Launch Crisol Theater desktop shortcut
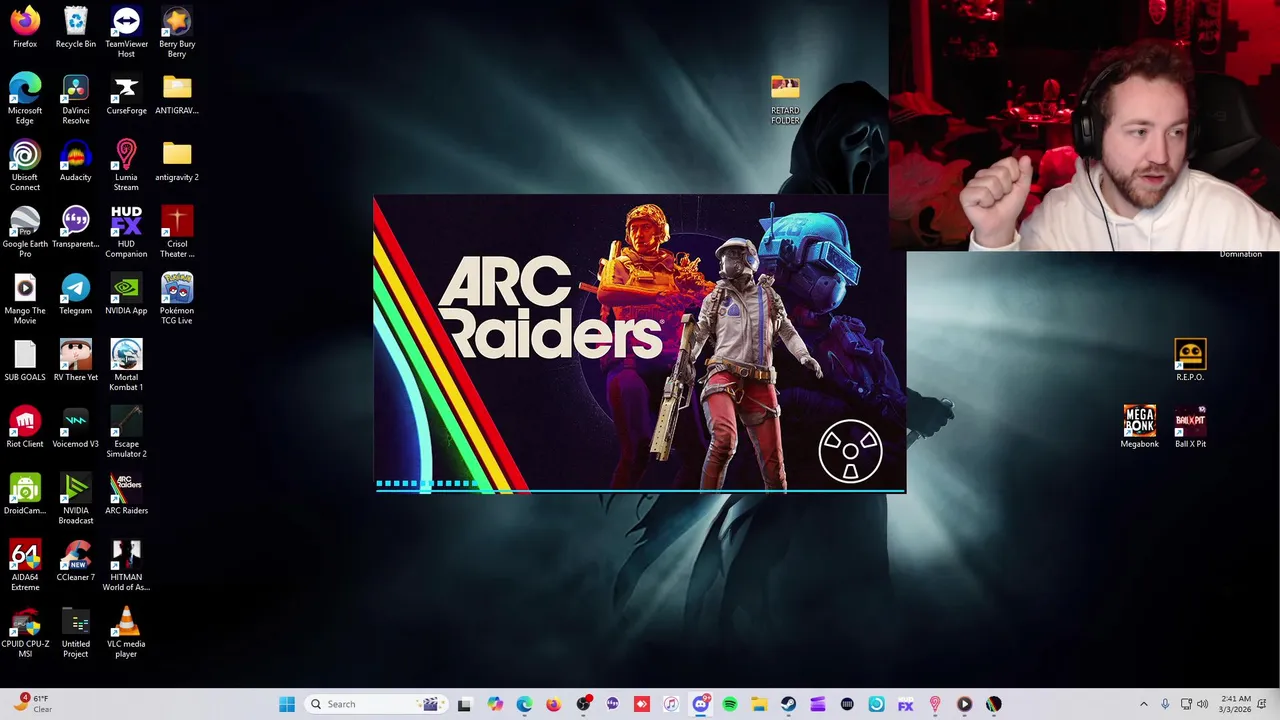Viewport: 1280px width, 720px height. click(177, 232)
